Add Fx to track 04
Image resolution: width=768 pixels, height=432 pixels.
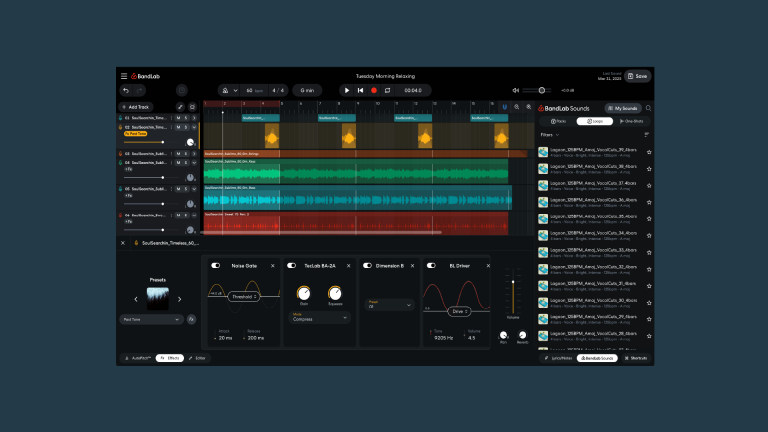coord(128,169)
